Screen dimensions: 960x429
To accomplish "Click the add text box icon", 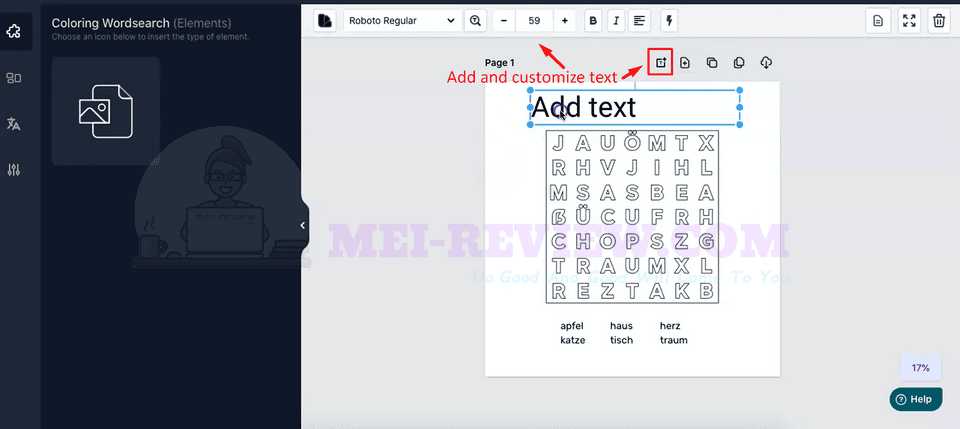I will [x=661, y=62].
